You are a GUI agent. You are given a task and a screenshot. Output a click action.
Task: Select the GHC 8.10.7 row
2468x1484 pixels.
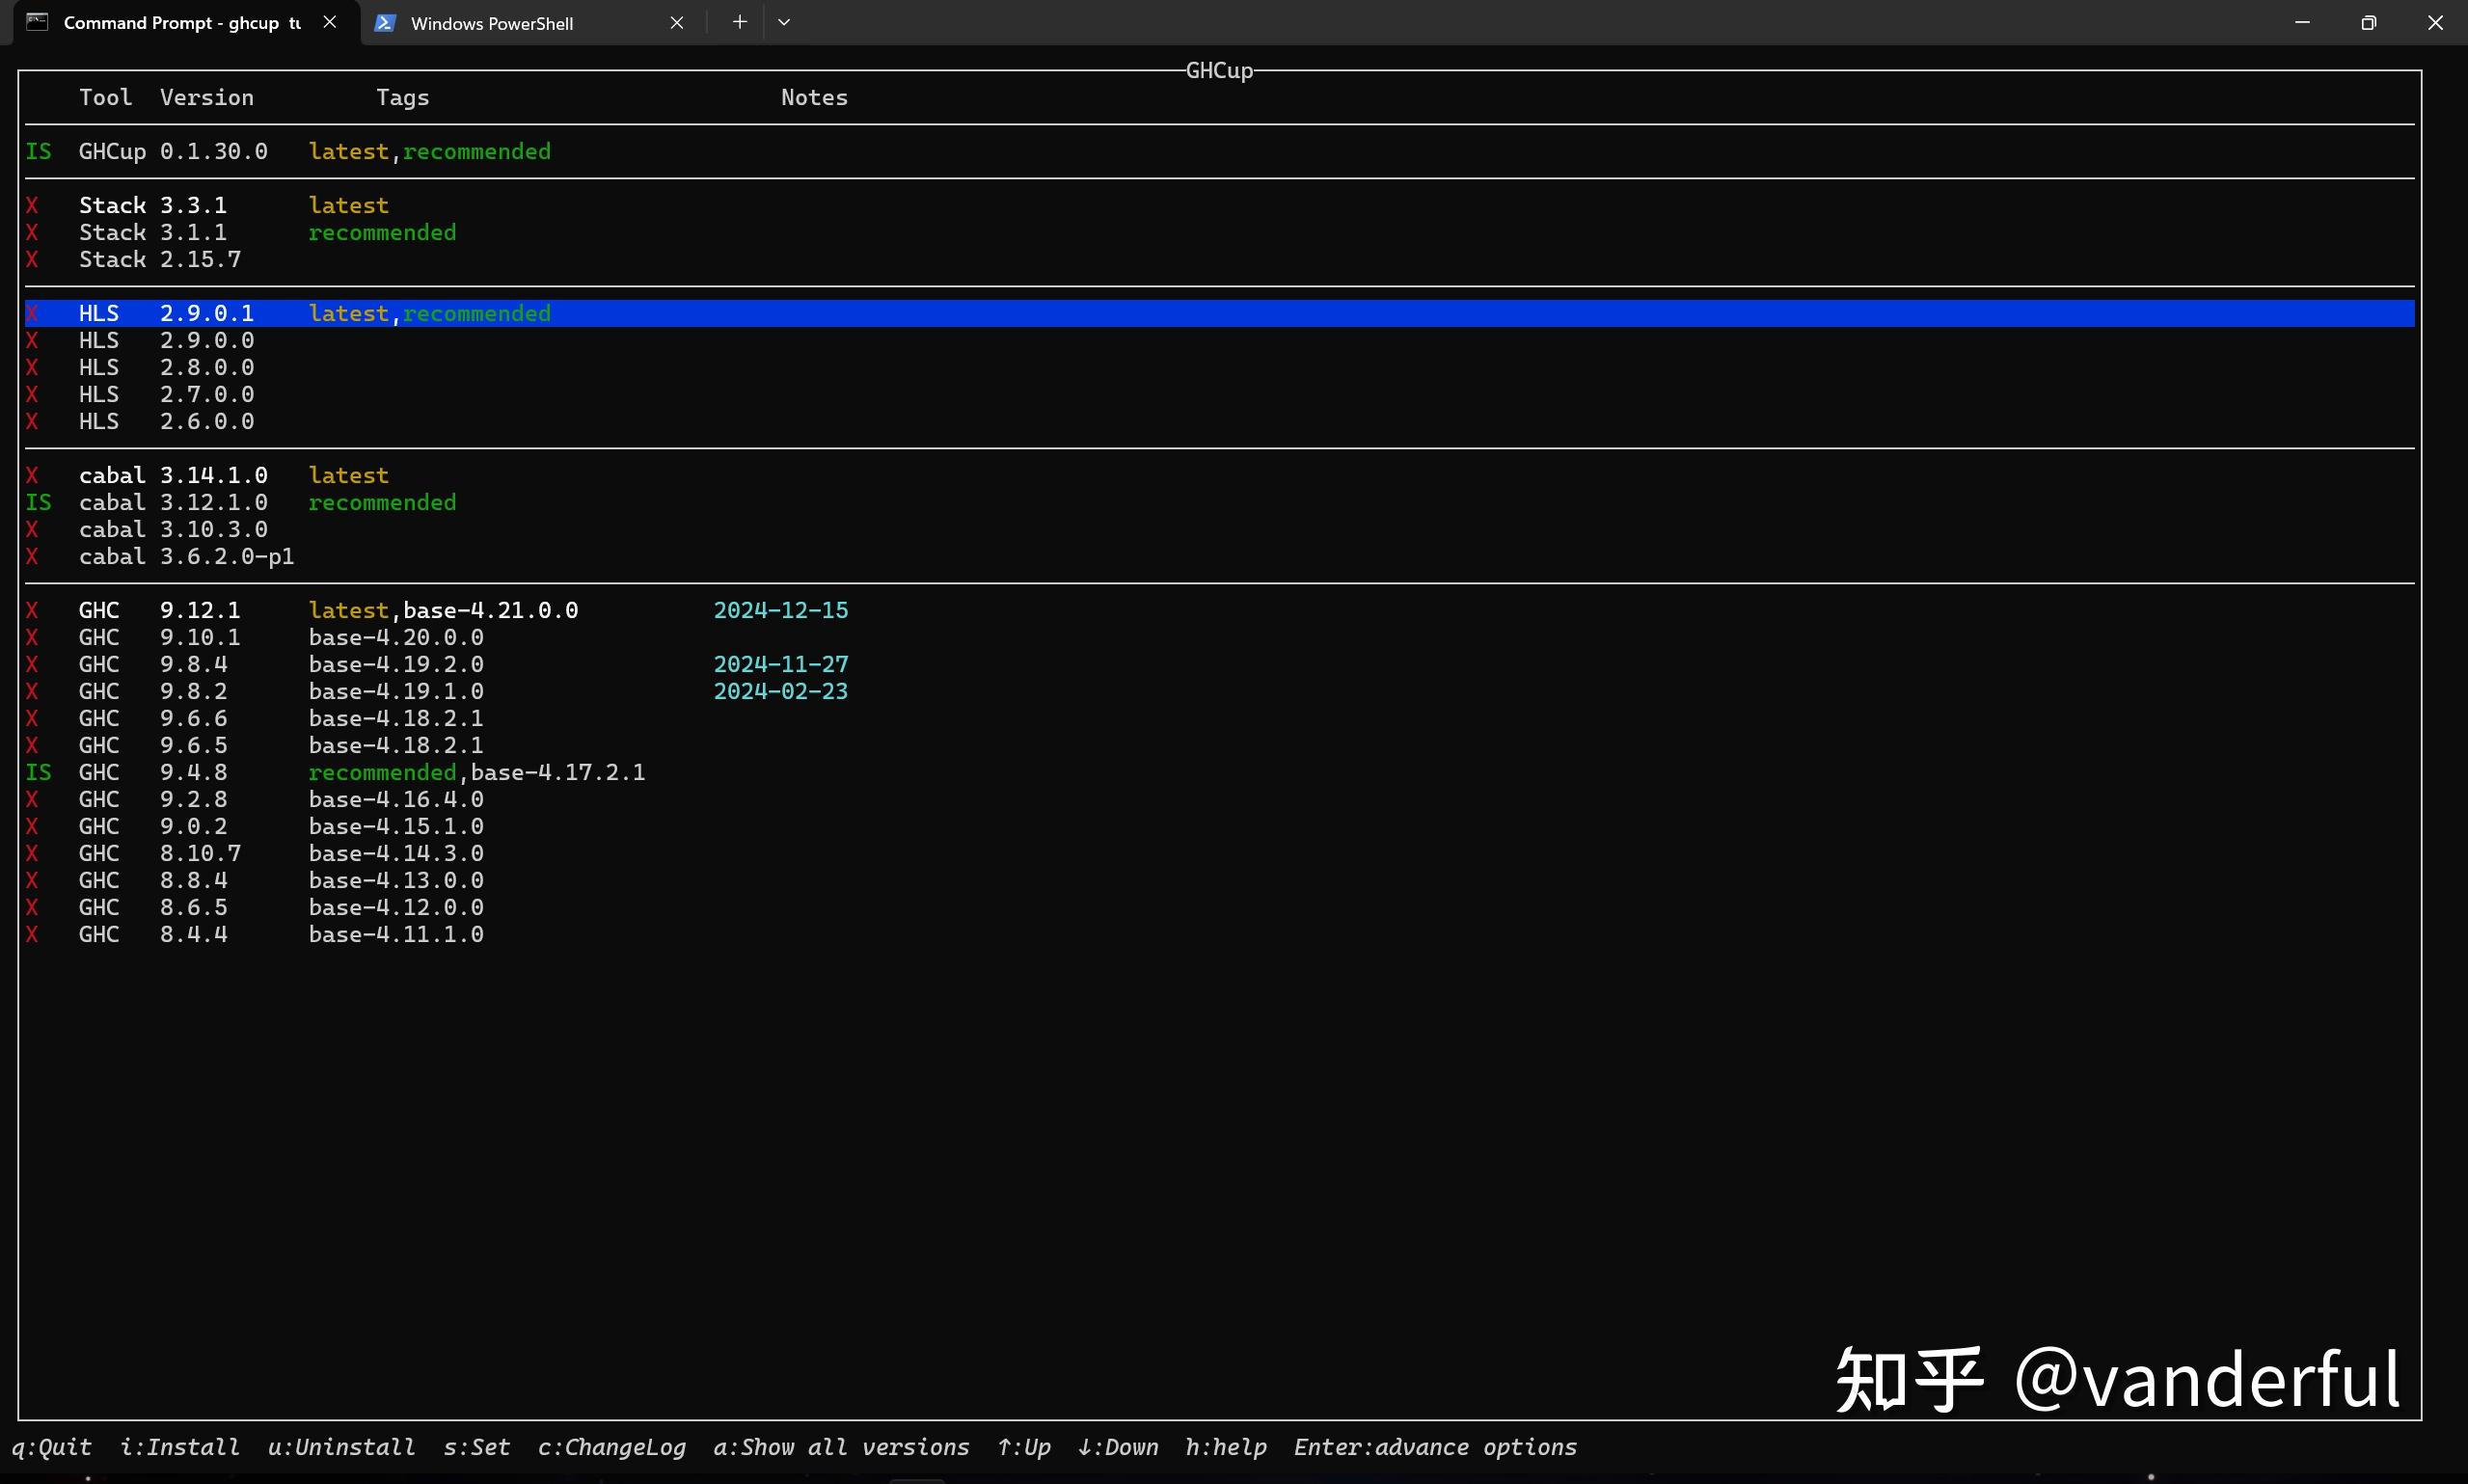[1220, 853]
